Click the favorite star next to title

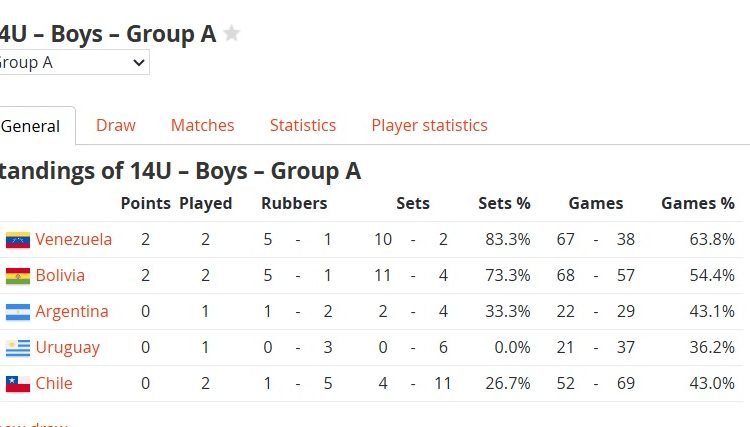pyautogui.click(x=232, y=34)
